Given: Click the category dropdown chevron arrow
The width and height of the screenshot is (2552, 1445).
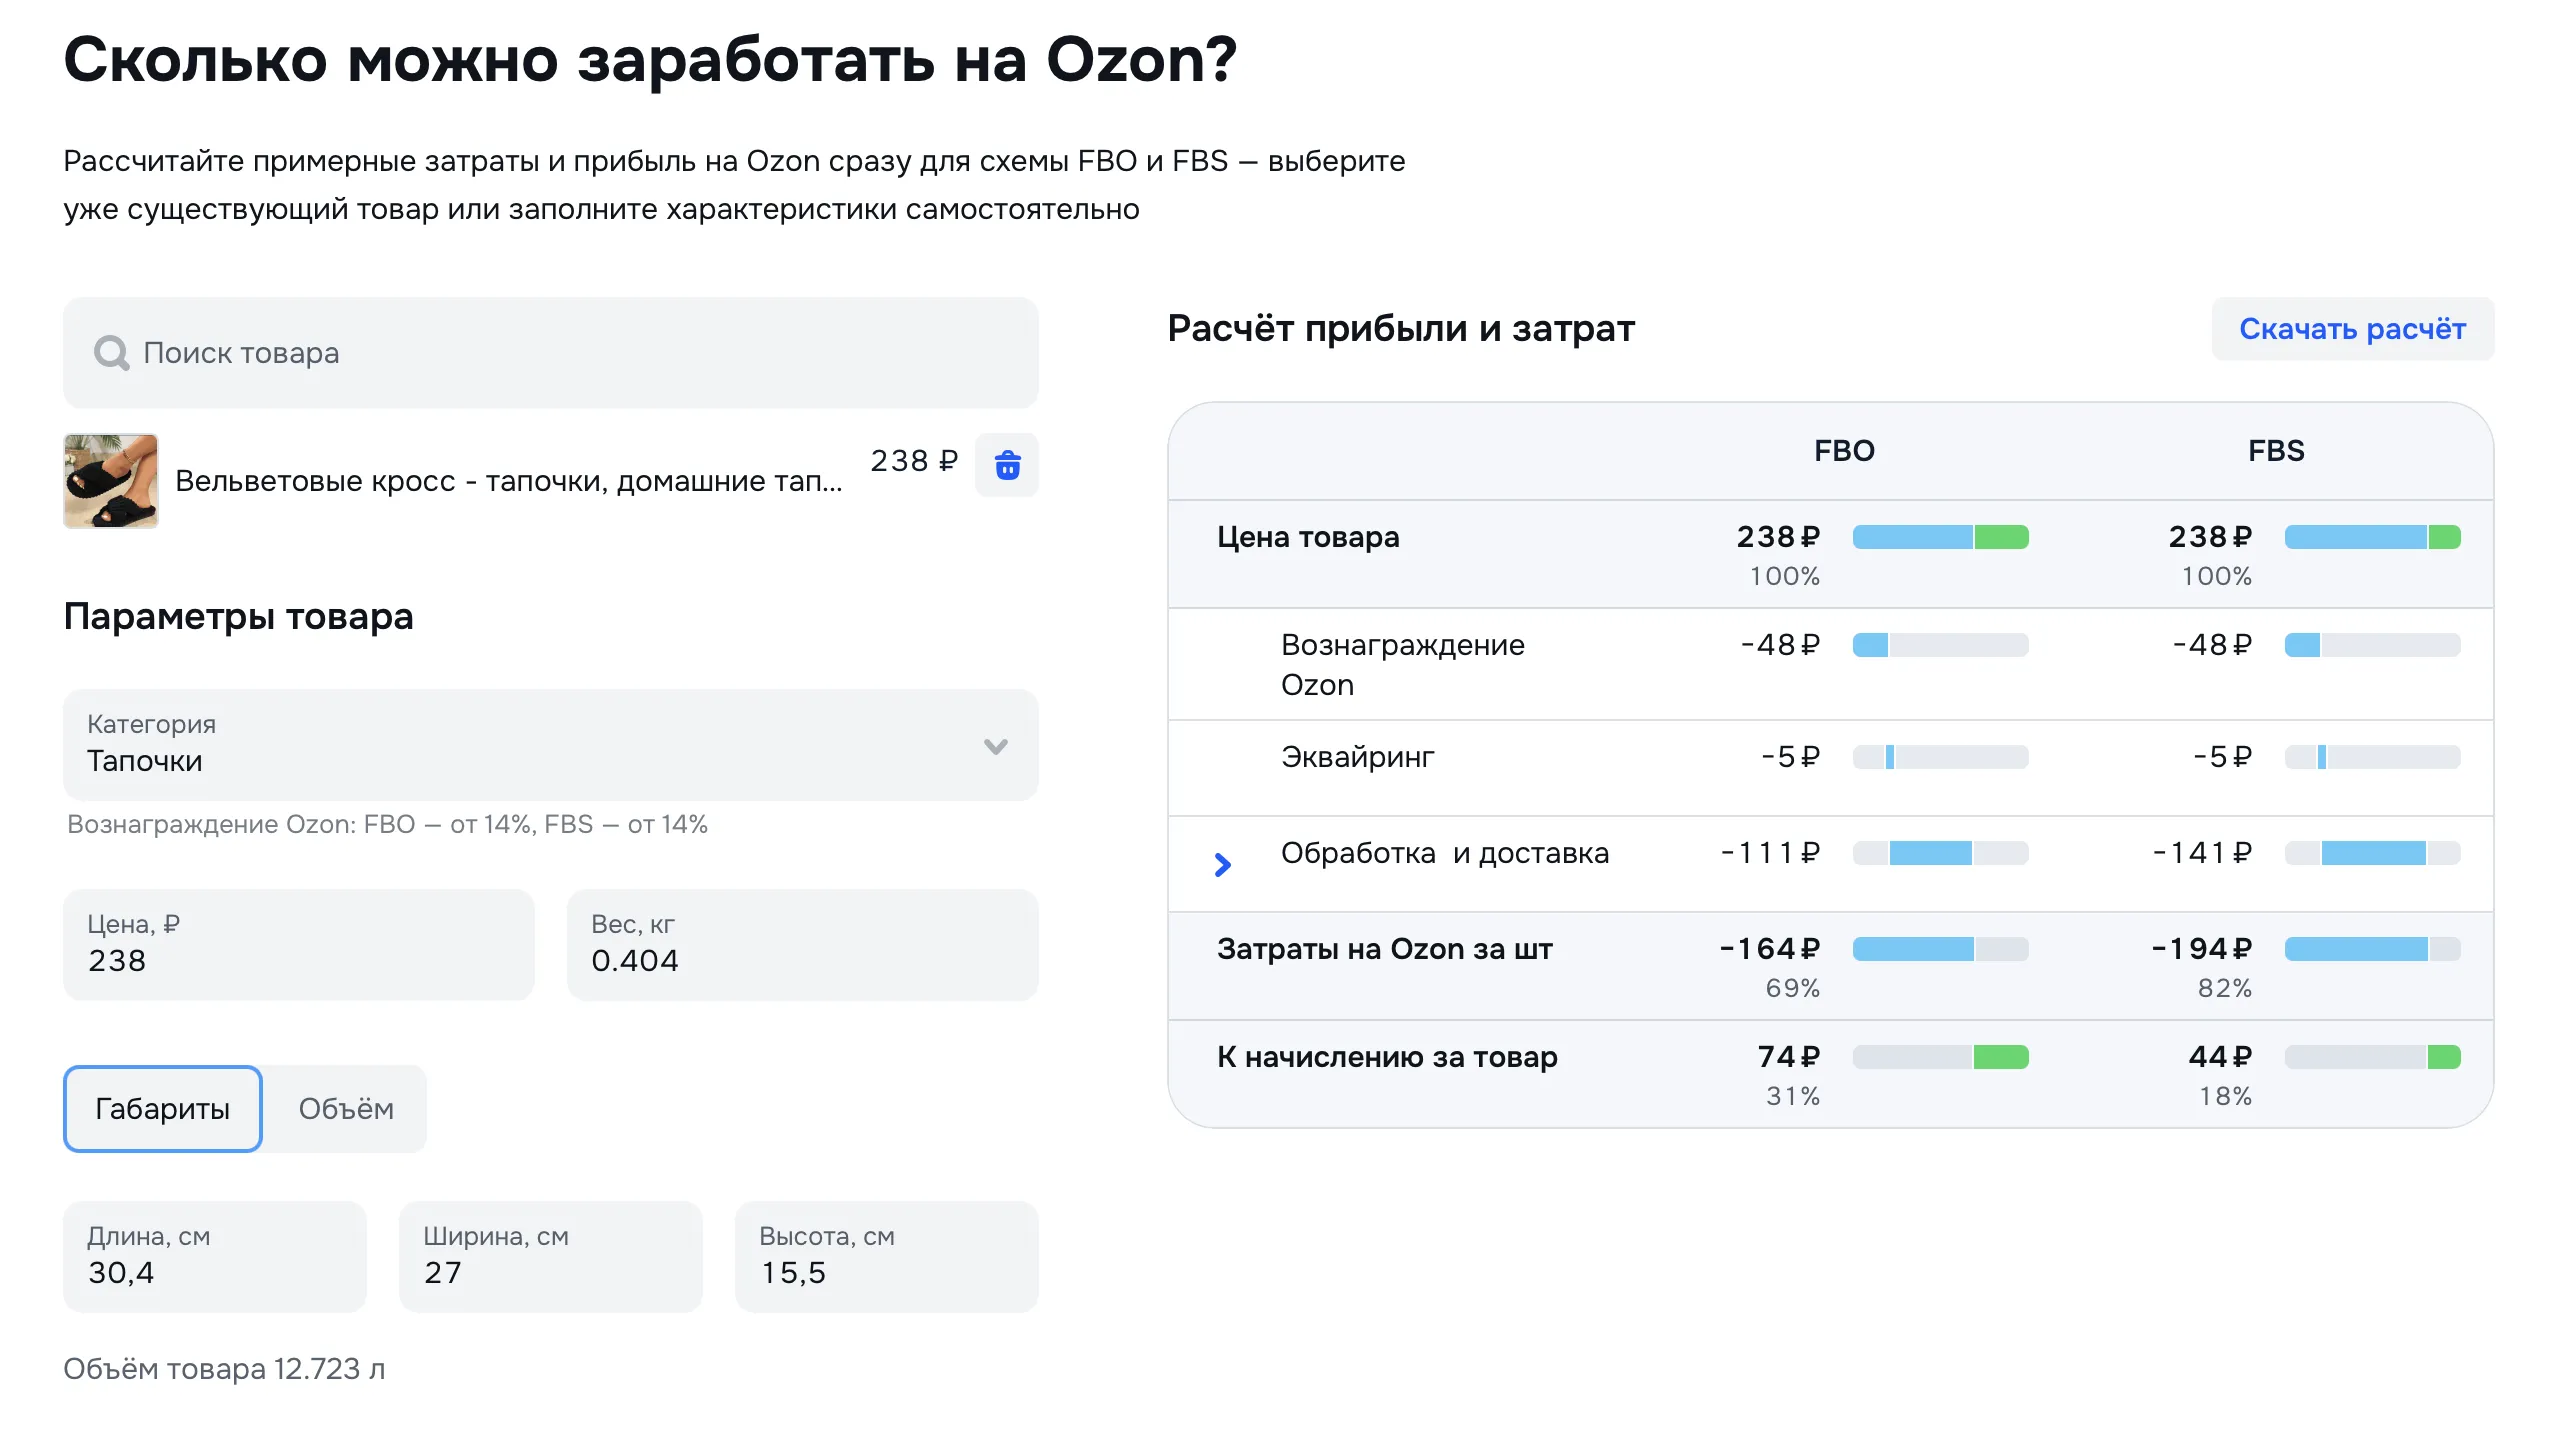Looking at the screenshot, I should pyautogui.click(x=995, y=747).
